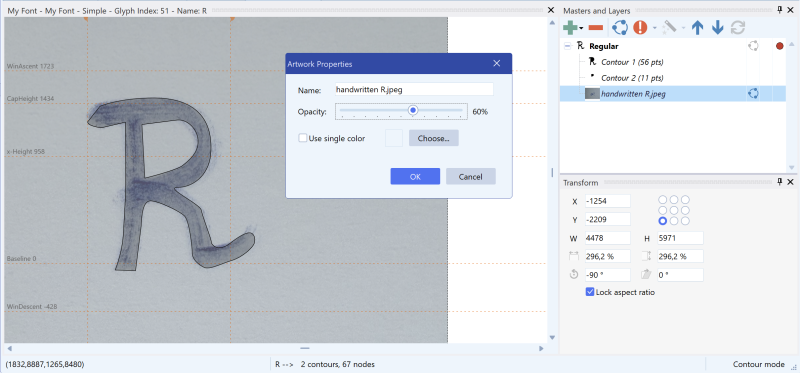Pin the Masters and Layers panel
The height and width of the screenshot is (373, 800).
coord(780,10)
